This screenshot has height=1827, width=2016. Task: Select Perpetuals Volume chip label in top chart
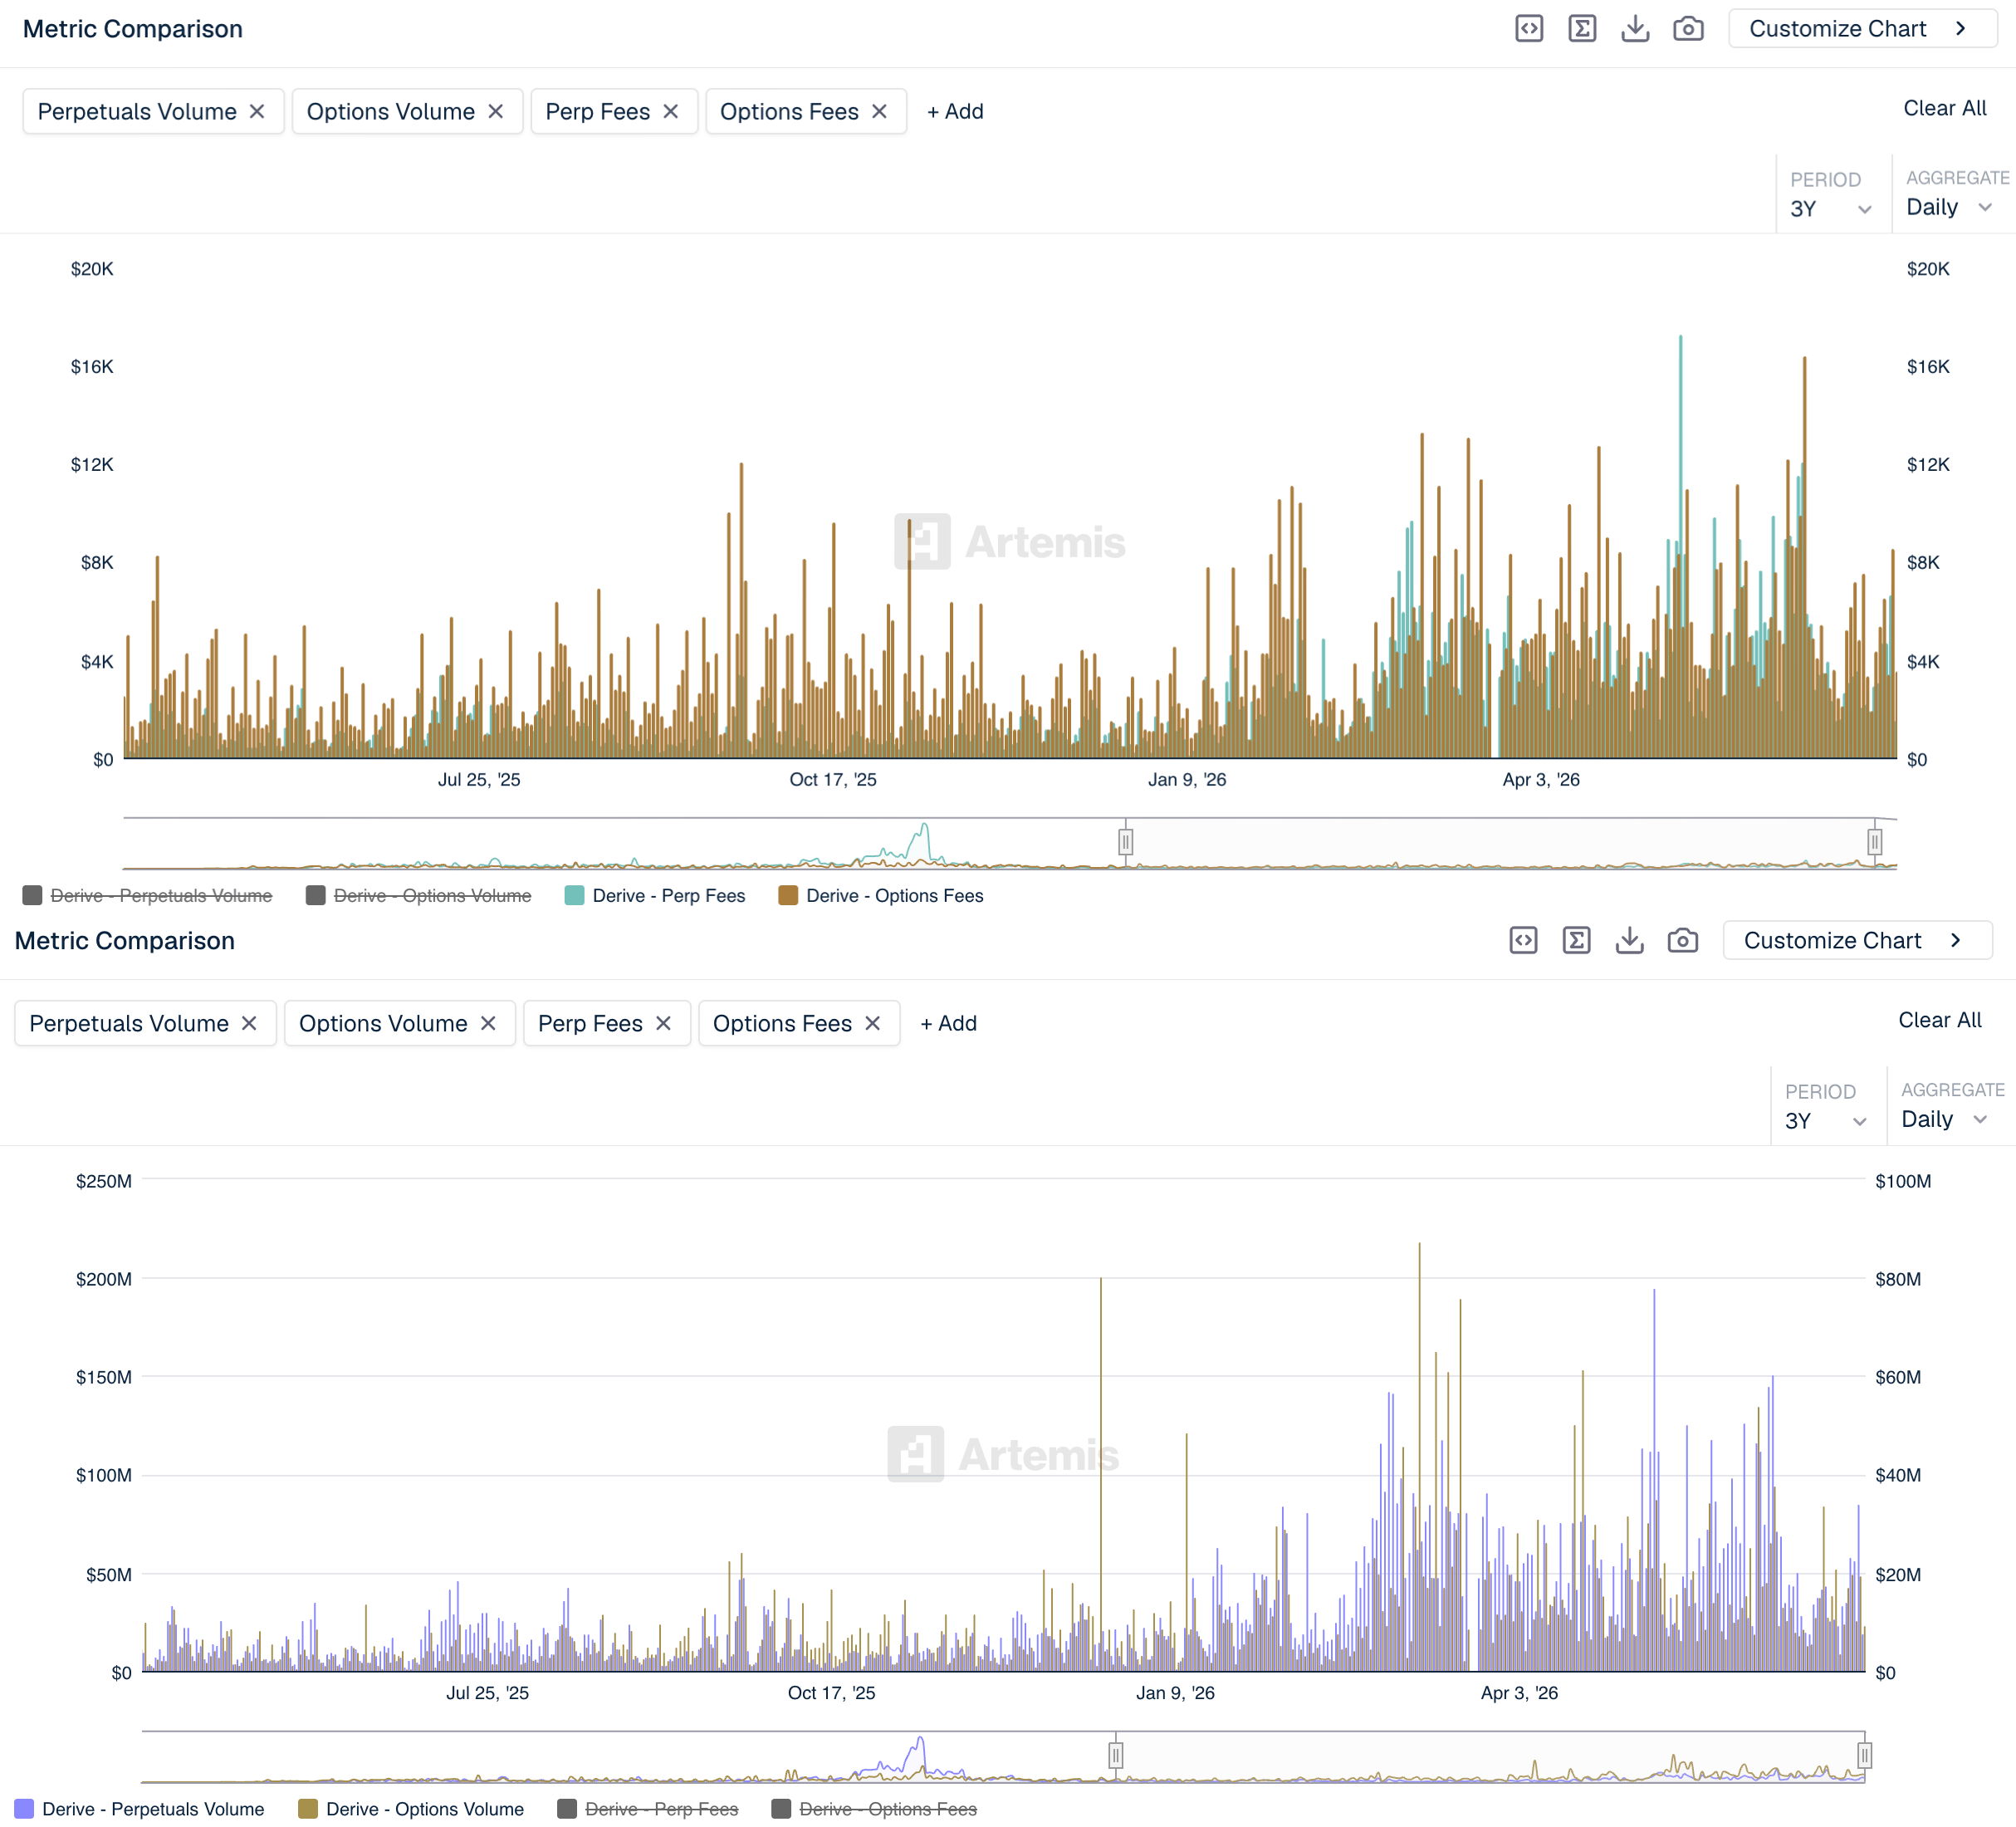(137, 111)
